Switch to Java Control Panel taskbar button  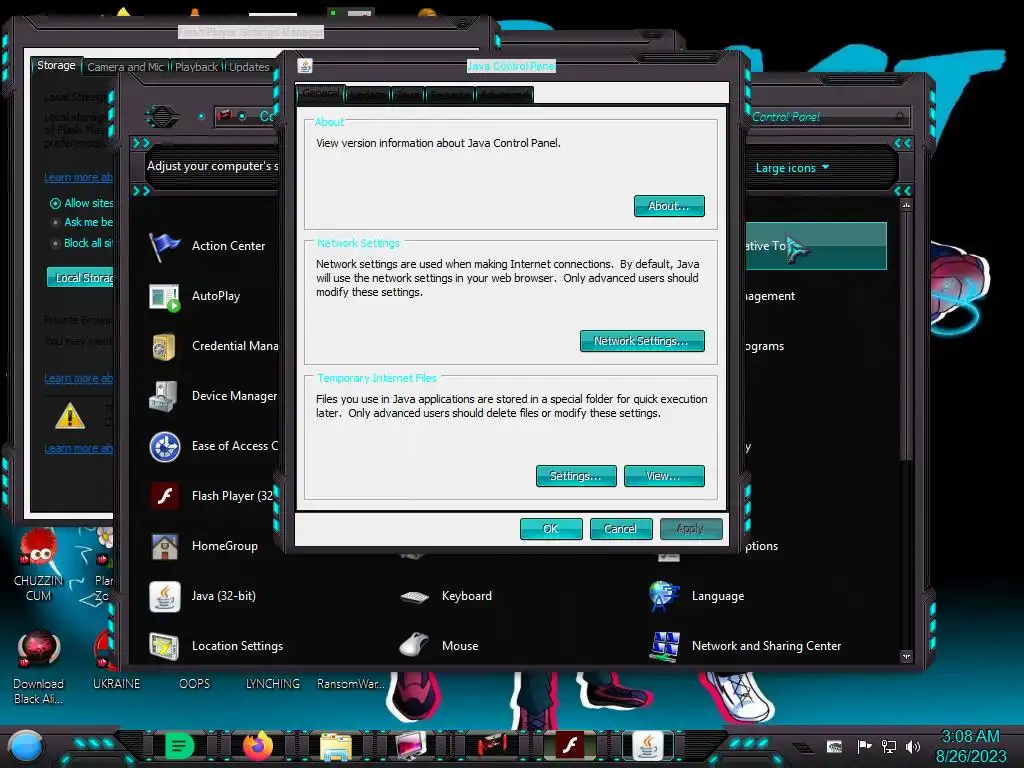click(647, 746)
